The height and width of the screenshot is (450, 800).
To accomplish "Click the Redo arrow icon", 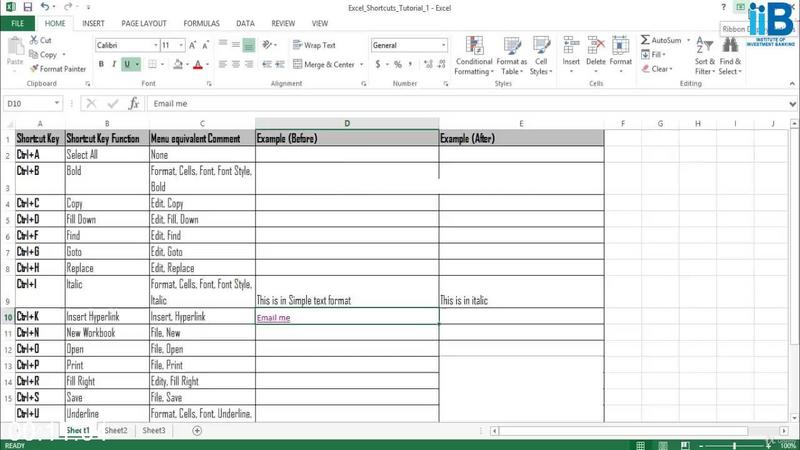I will tap(68, 7).
